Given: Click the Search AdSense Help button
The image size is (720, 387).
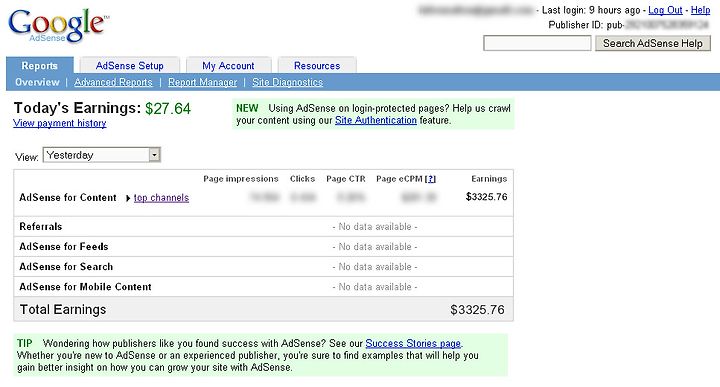Looking at the screenshot, I should point(652,43).
